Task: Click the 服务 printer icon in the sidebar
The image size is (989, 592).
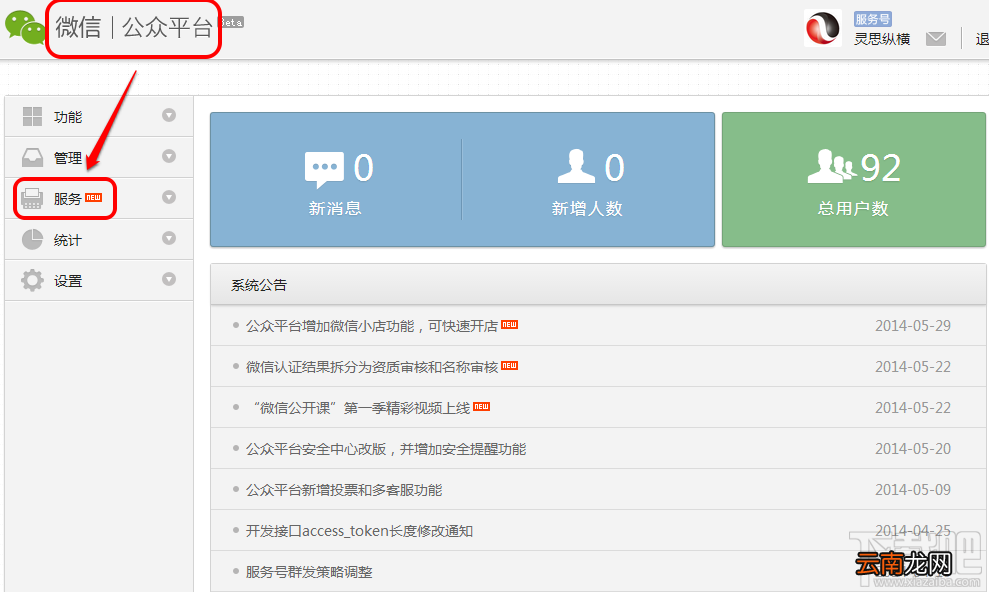Action: pos(32,199)
